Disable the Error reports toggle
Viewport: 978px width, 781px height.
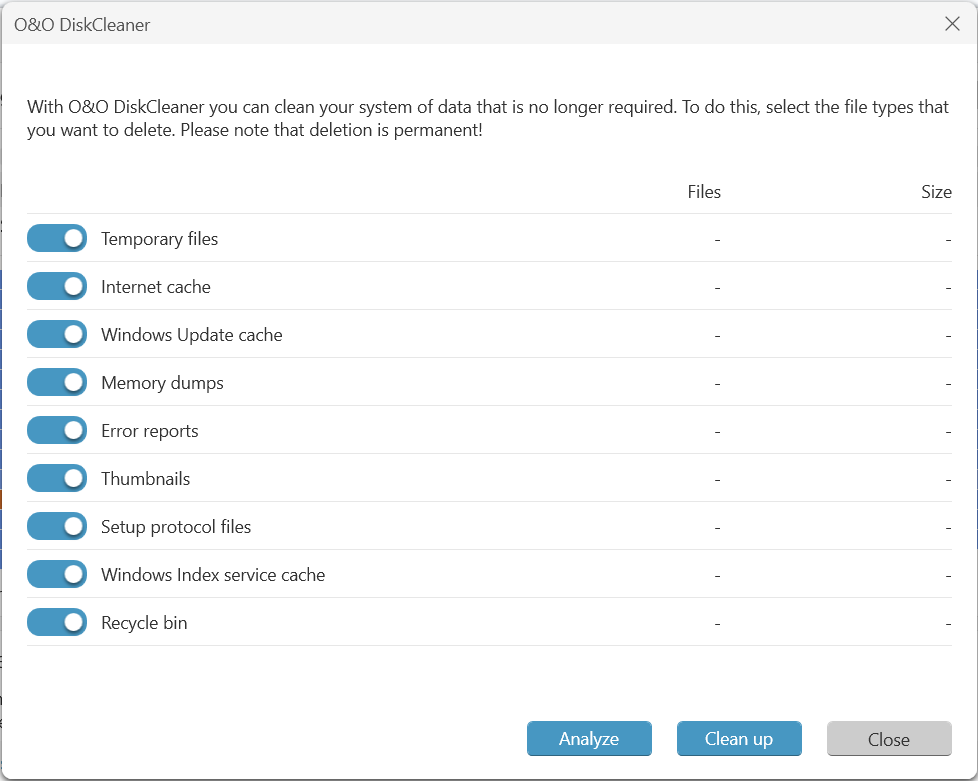(57, 430)
